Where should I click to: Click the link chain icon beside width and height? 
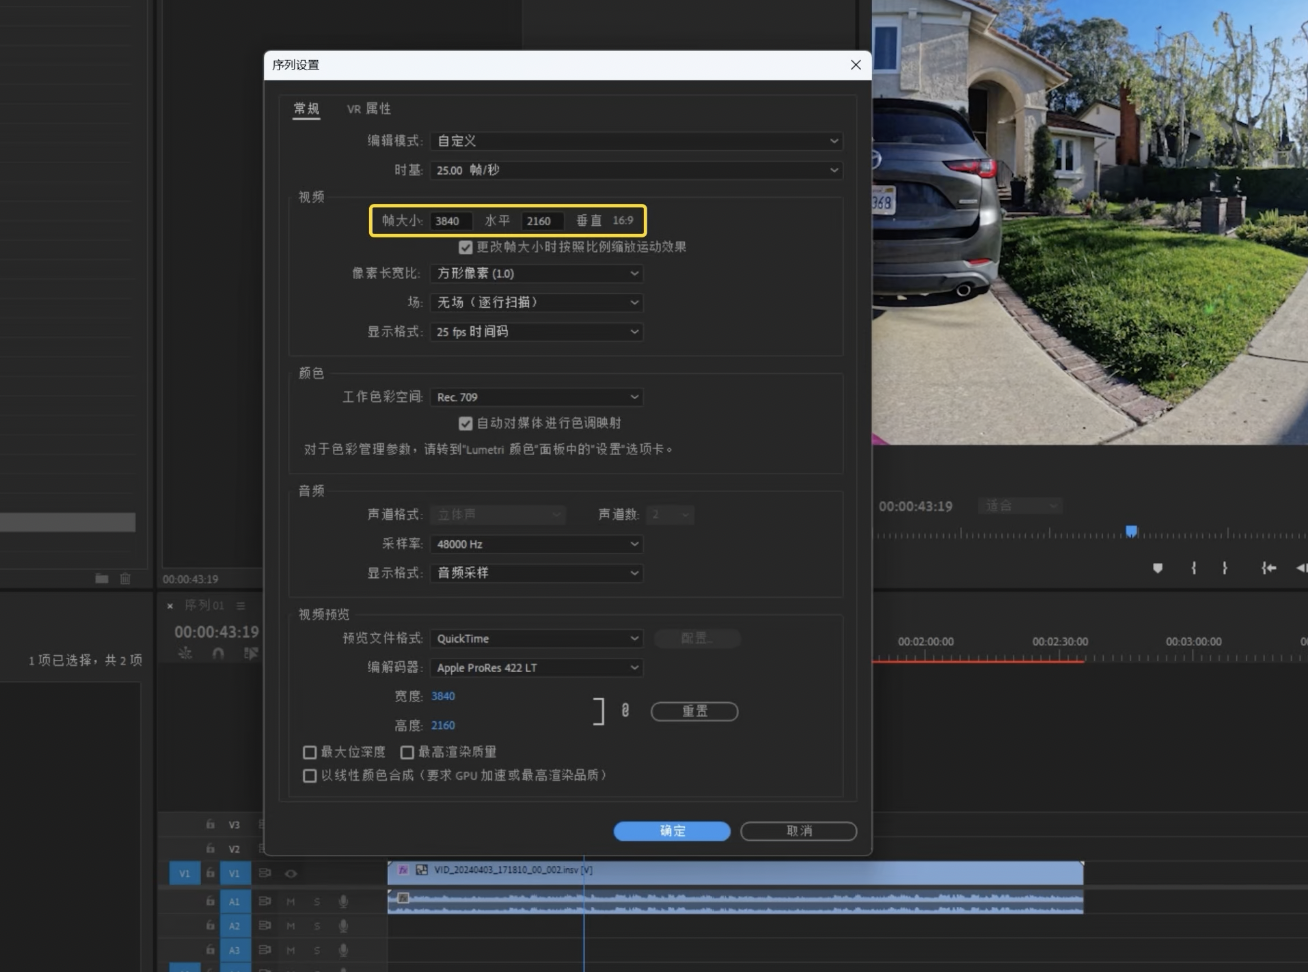click(x=625, y=711)
